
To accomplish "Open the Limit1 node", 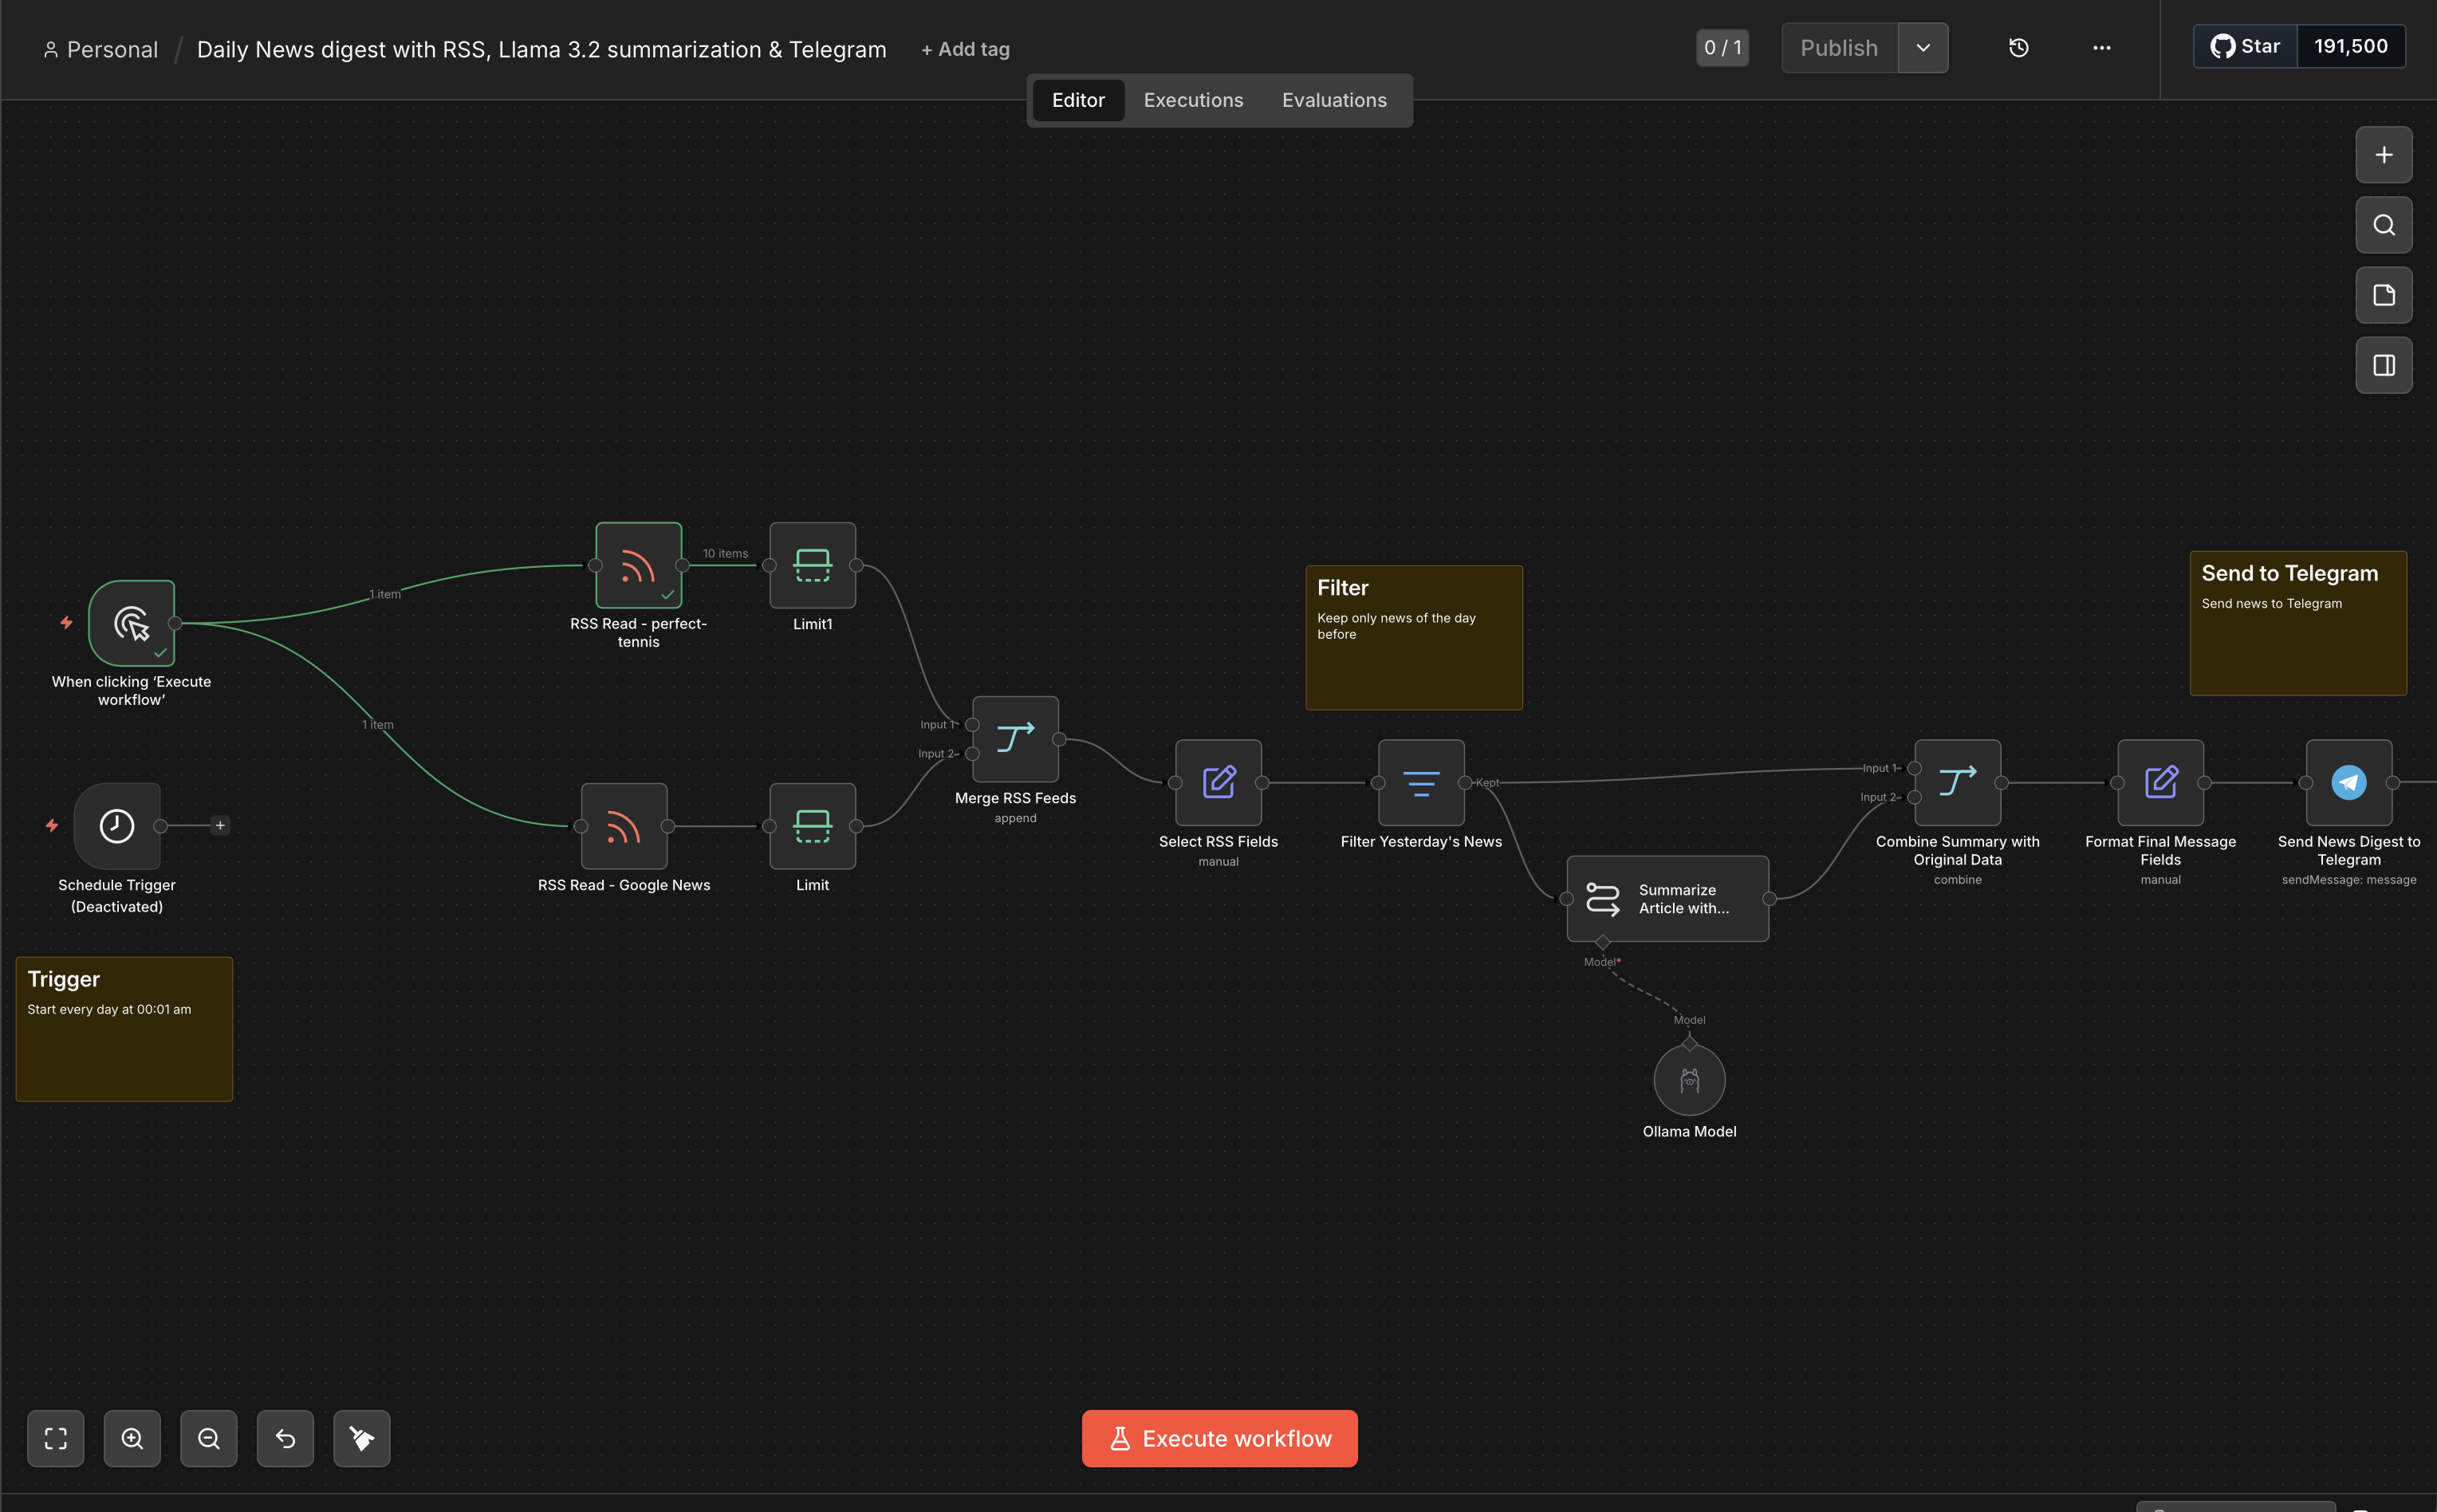I will pyautogui.click(x=812, y=565).
